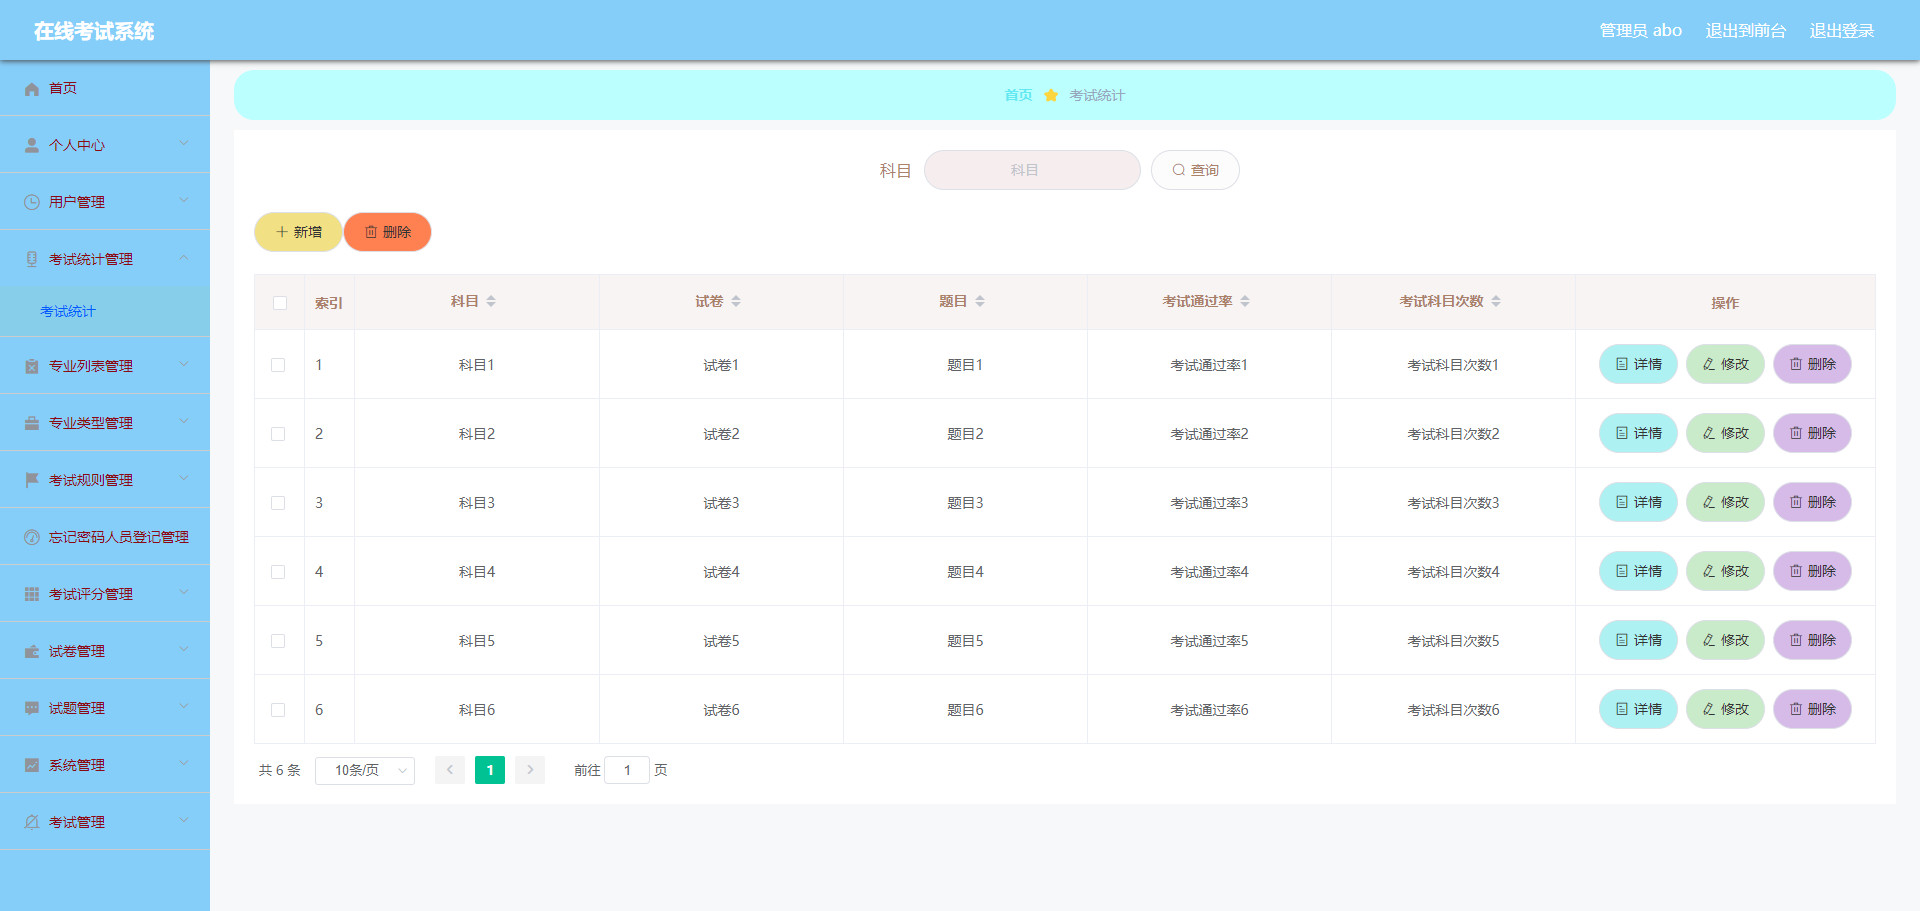The width and height of the screenshot is (1920, 911).
Task: Click the star icon in the breadcrumb
Action: (1051, 96)
